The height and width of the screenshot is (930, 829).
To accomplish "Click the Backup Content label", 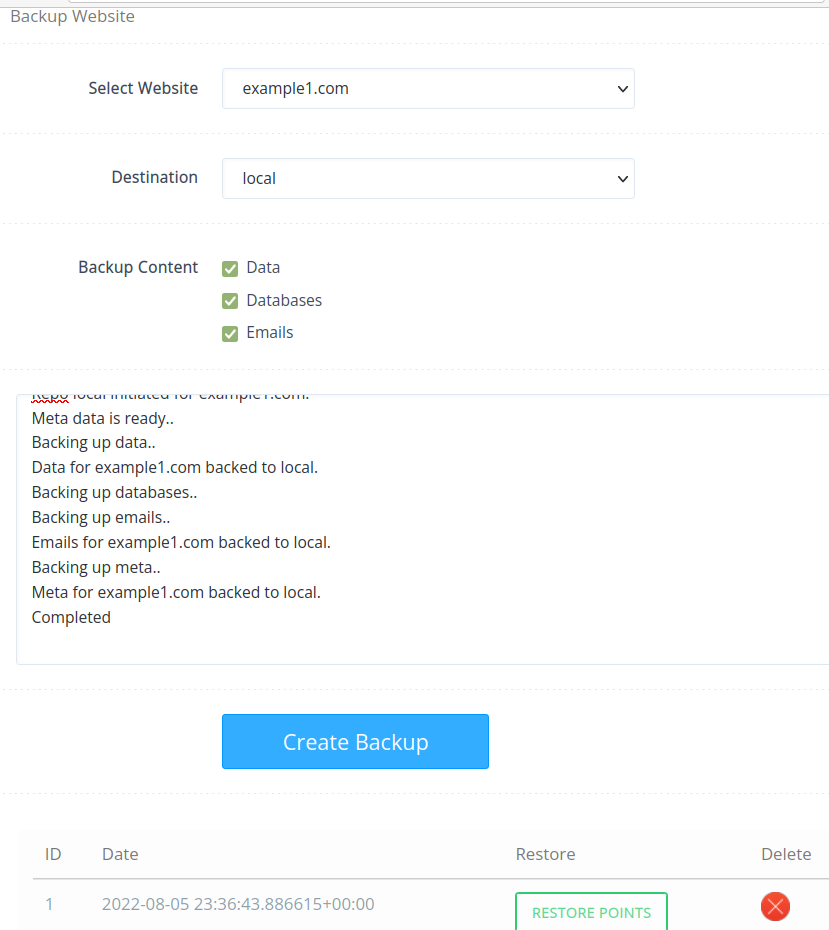I will coord(138,268).
